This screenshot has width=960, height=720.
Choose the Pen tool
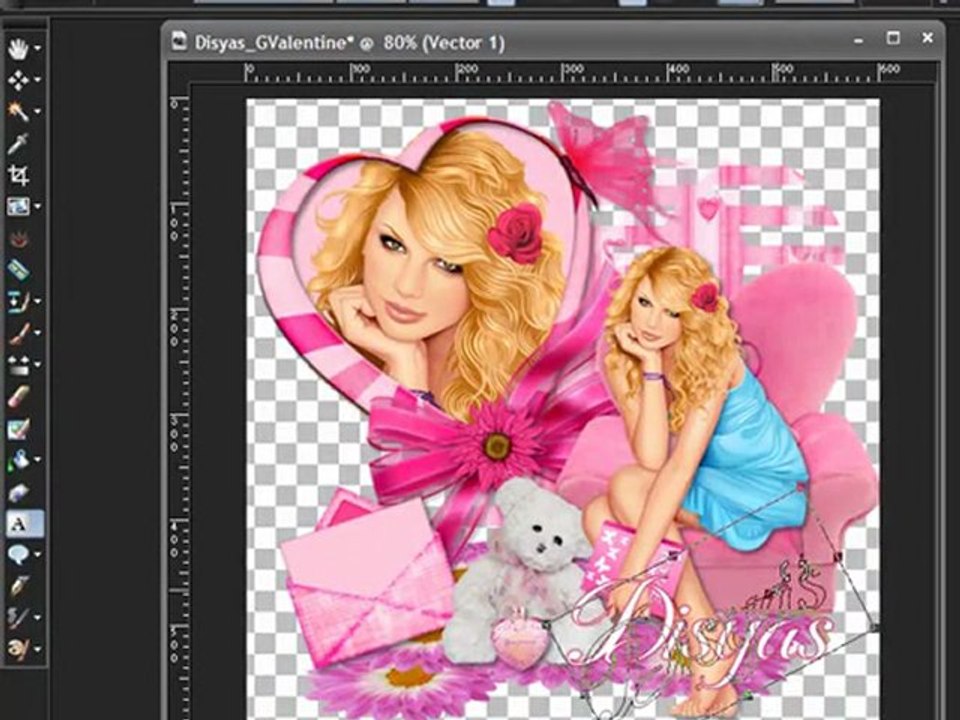coord(18,586)
